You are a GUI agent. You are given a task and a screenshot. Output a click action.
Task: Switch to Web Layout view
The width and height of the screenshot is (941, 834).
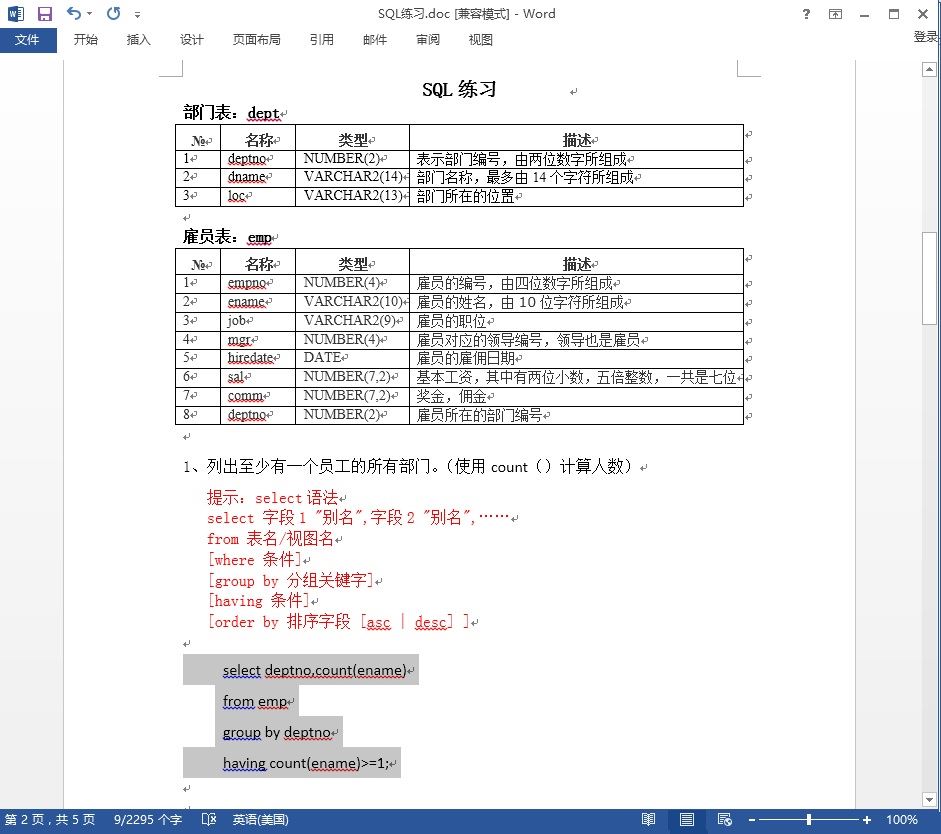point(724,820)
